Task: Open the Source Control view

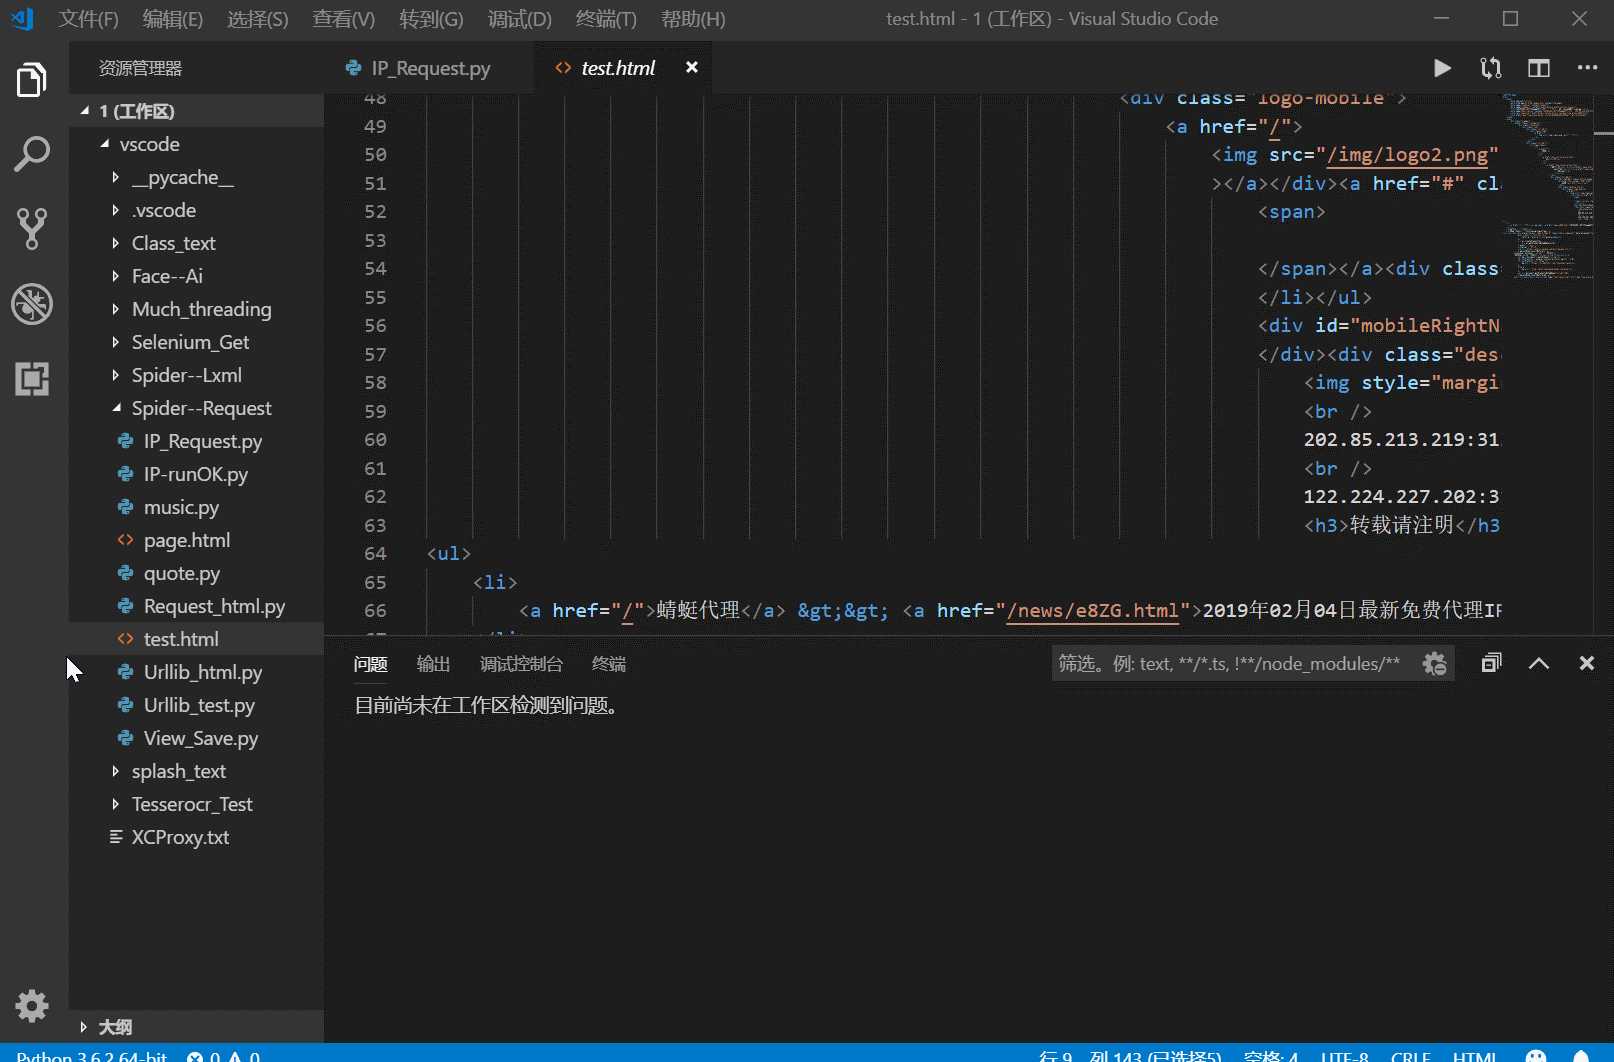Action: point(32,229)
